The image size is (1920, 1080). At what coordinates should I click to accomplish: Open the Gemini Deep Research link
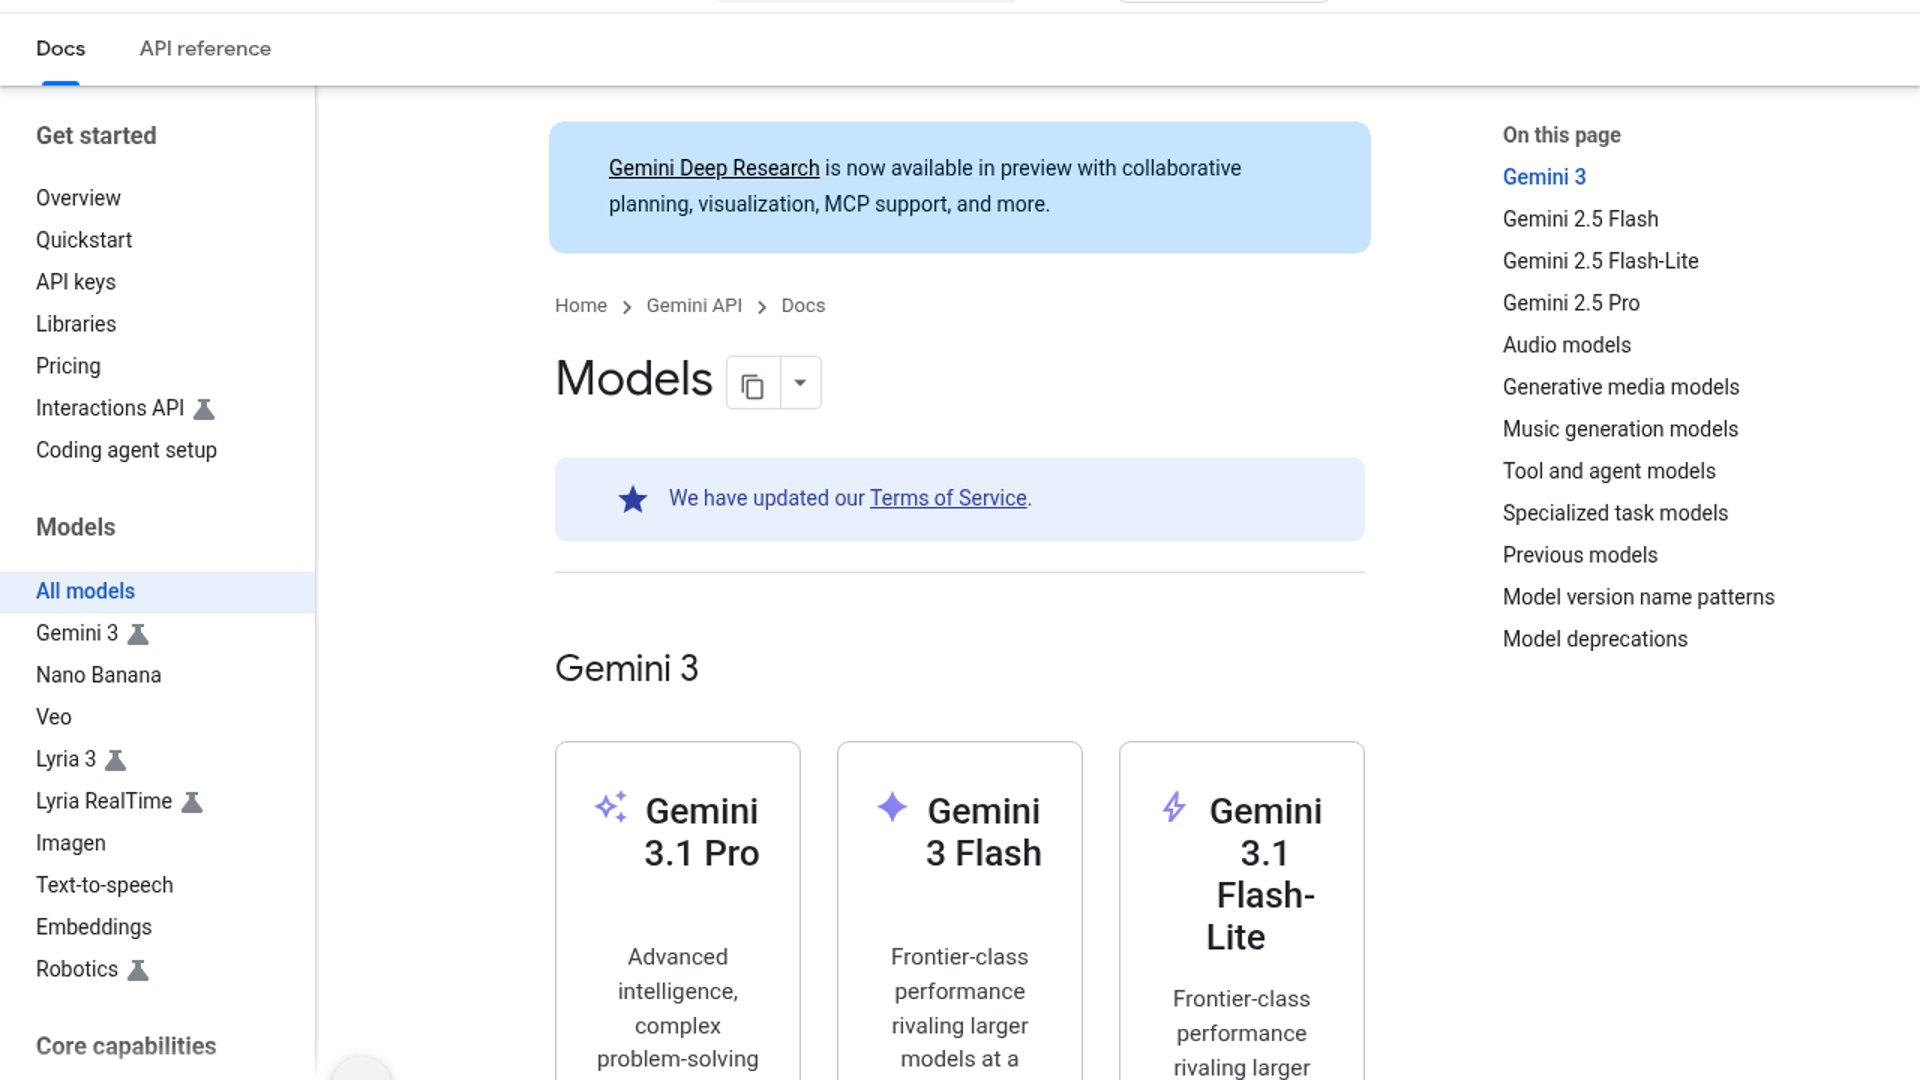click(x=714, y=168)
